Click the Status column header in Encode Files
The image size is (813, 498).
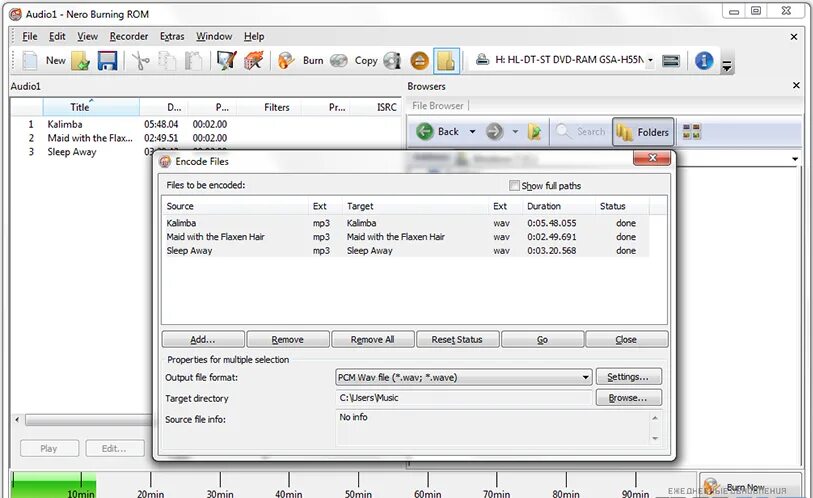pos(622,206)
